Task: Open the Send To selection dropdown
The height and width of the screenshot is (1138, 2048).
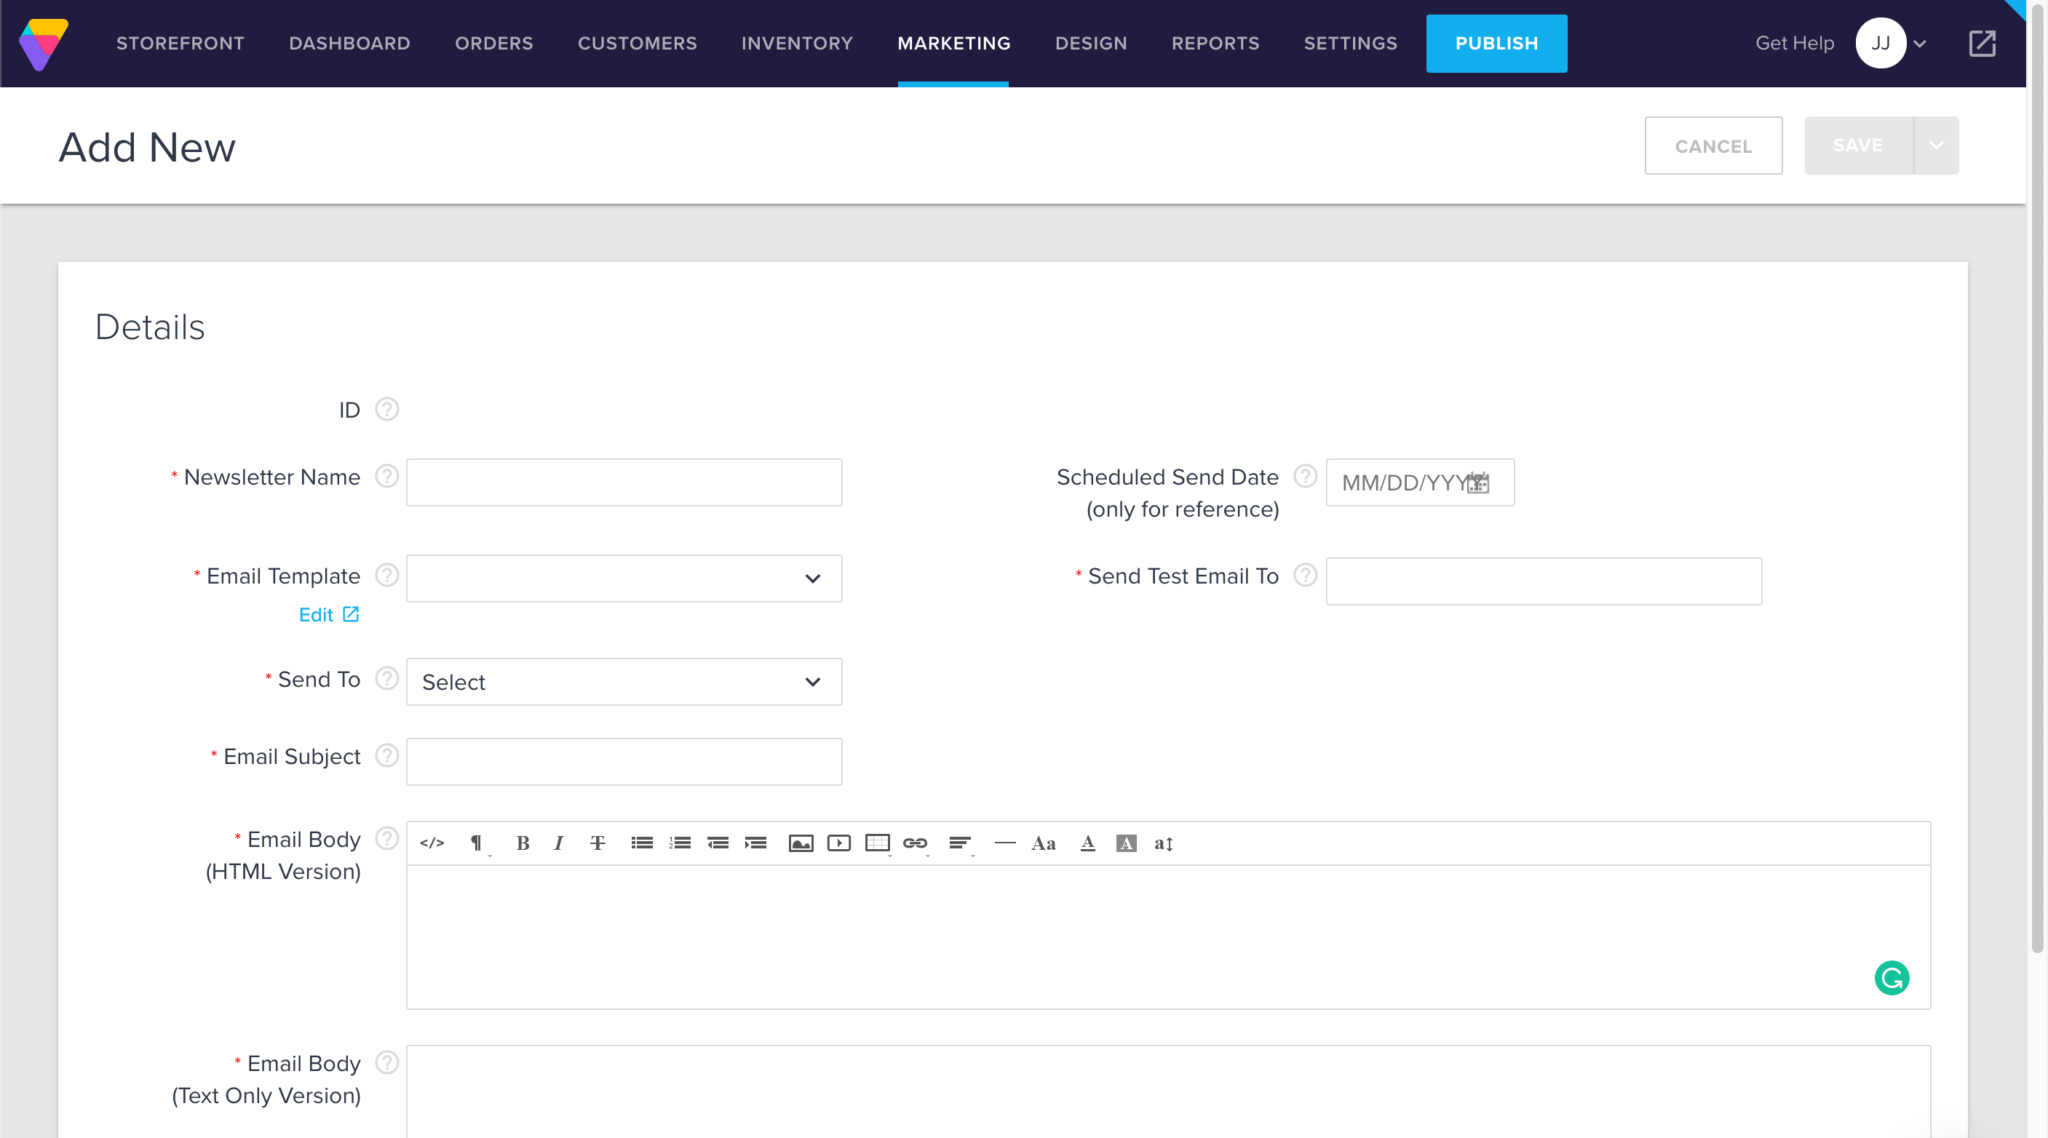Action: [623, 681]
